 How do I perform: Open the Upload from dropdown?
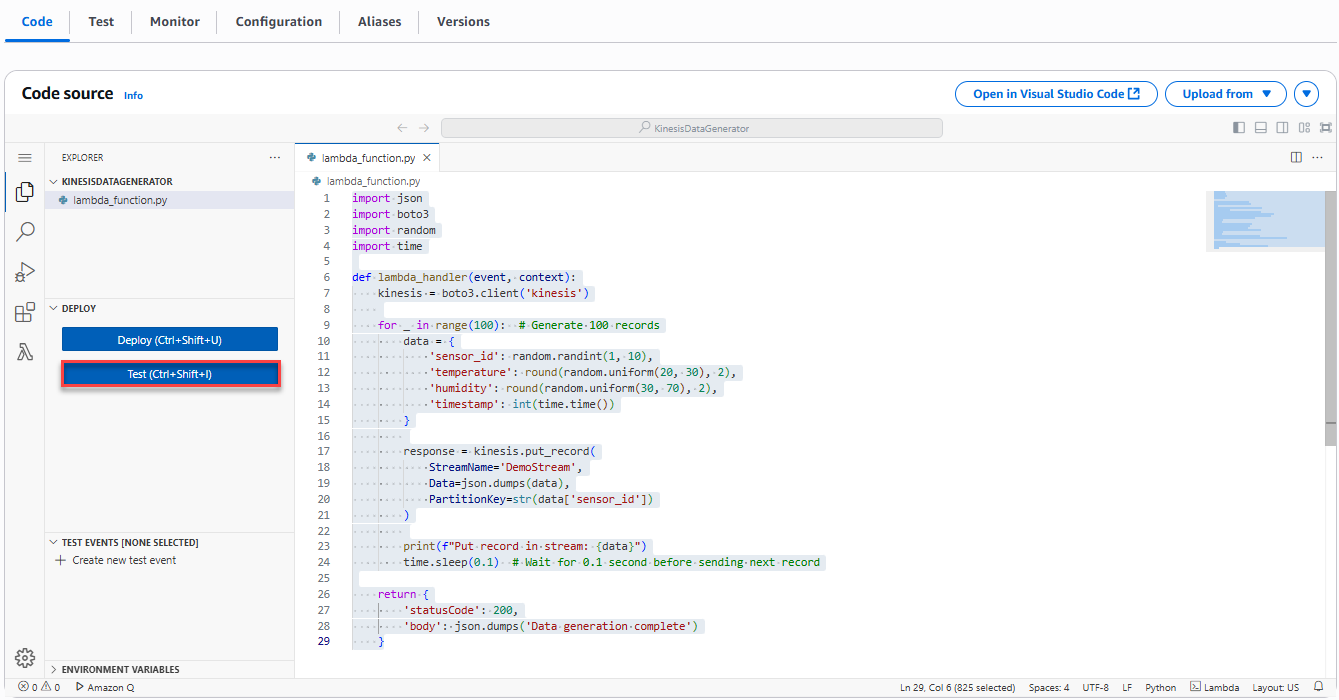(1226, 94)
